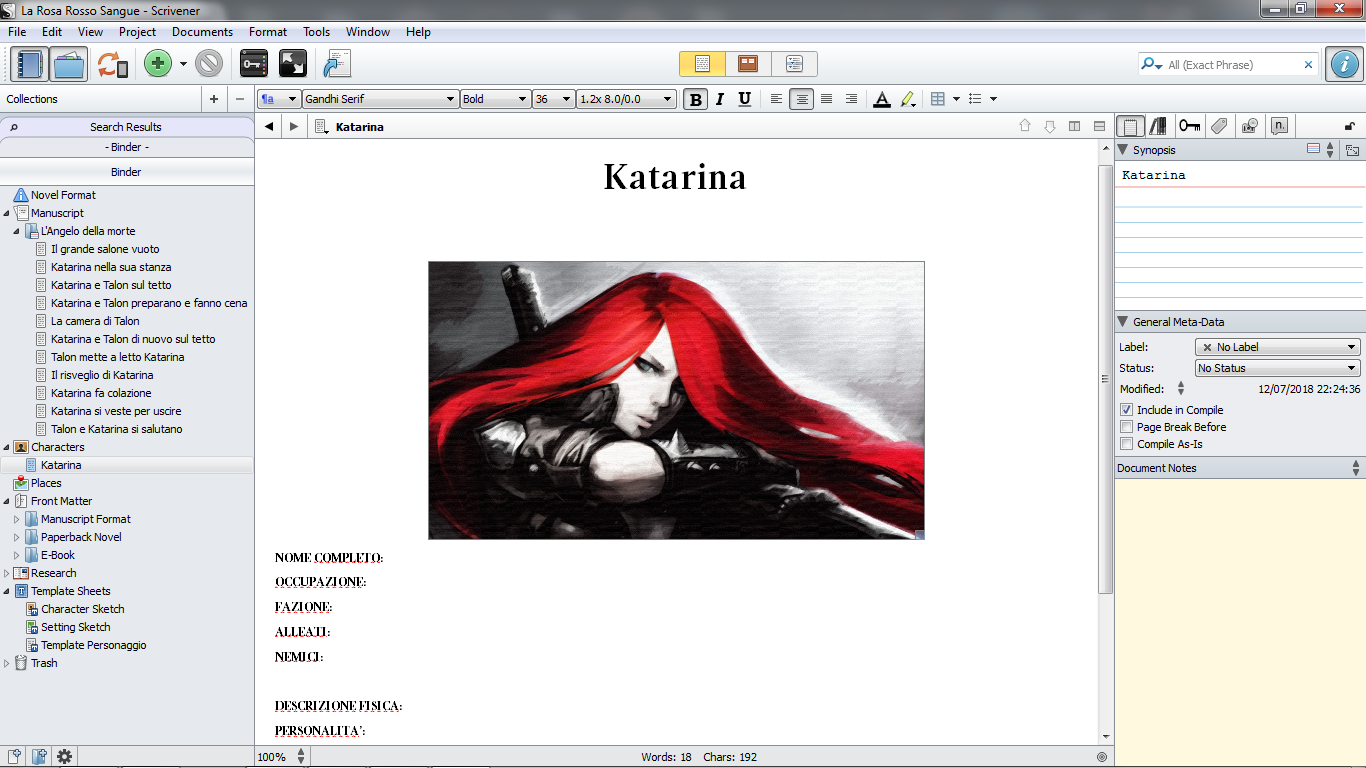
Task: Show Comments and Footnotes icon
Action: 1279,126
